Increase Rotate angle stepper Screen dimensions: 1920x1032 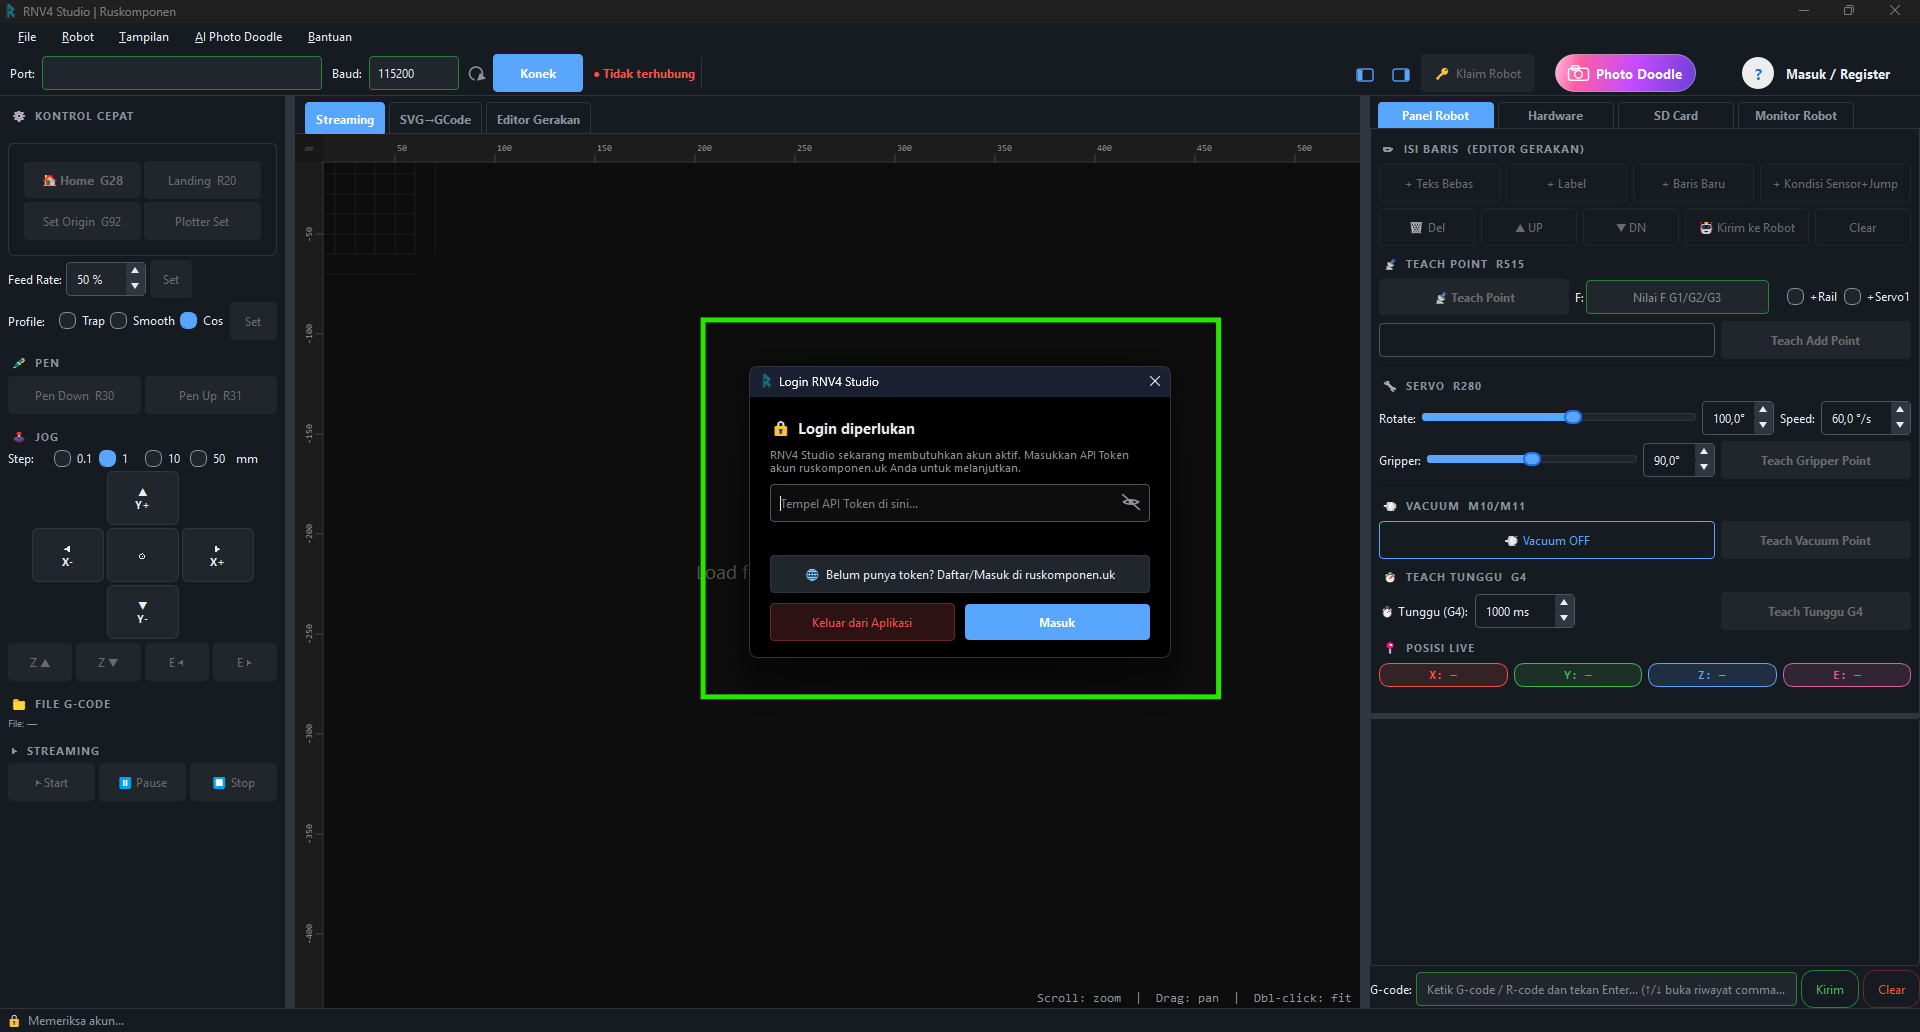[x=1763, y=411]
